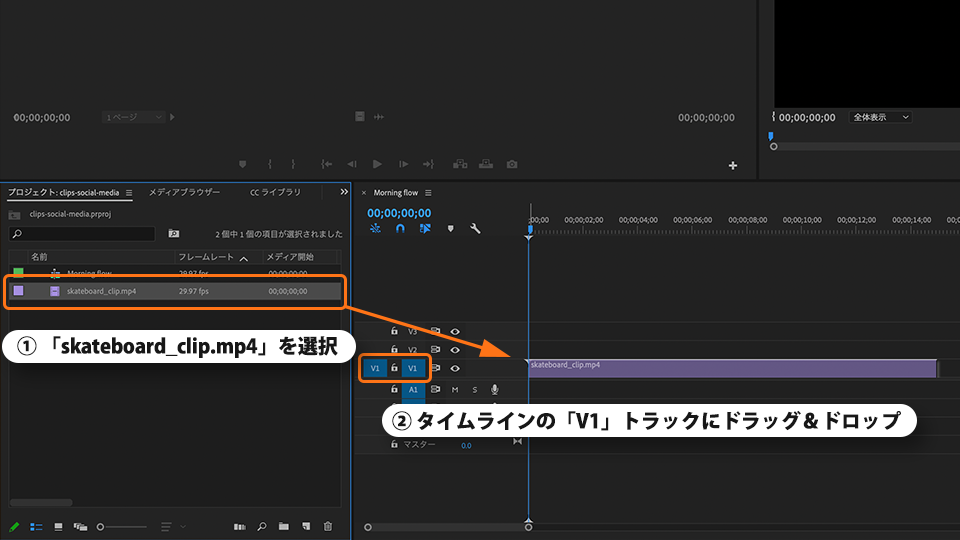Click the Find magnifier icon in project panel
Screen dimensions: 960x540
click(x=262, y=527)
